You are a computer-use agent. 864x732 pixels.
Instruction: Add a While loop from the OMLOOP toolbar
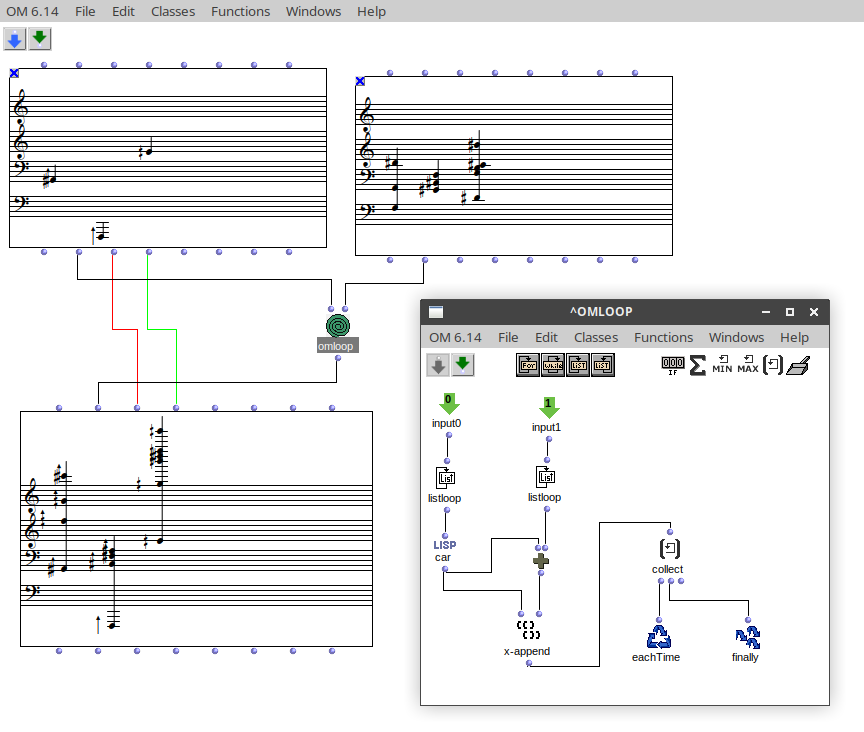tap(553, 365)
